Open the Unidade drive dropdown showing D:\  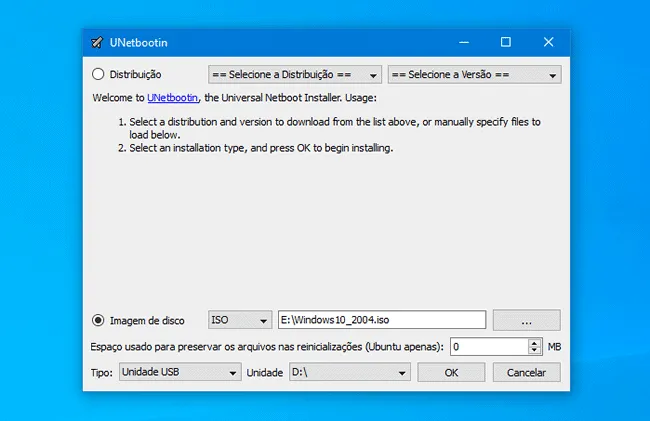[349, 372]
